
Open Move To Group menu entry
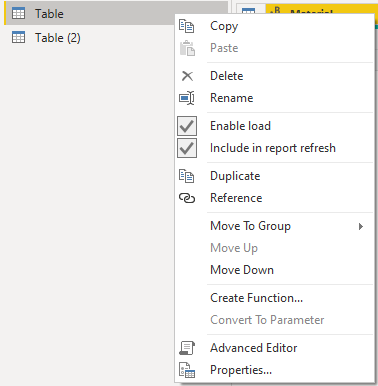click(x=275, y=226)
